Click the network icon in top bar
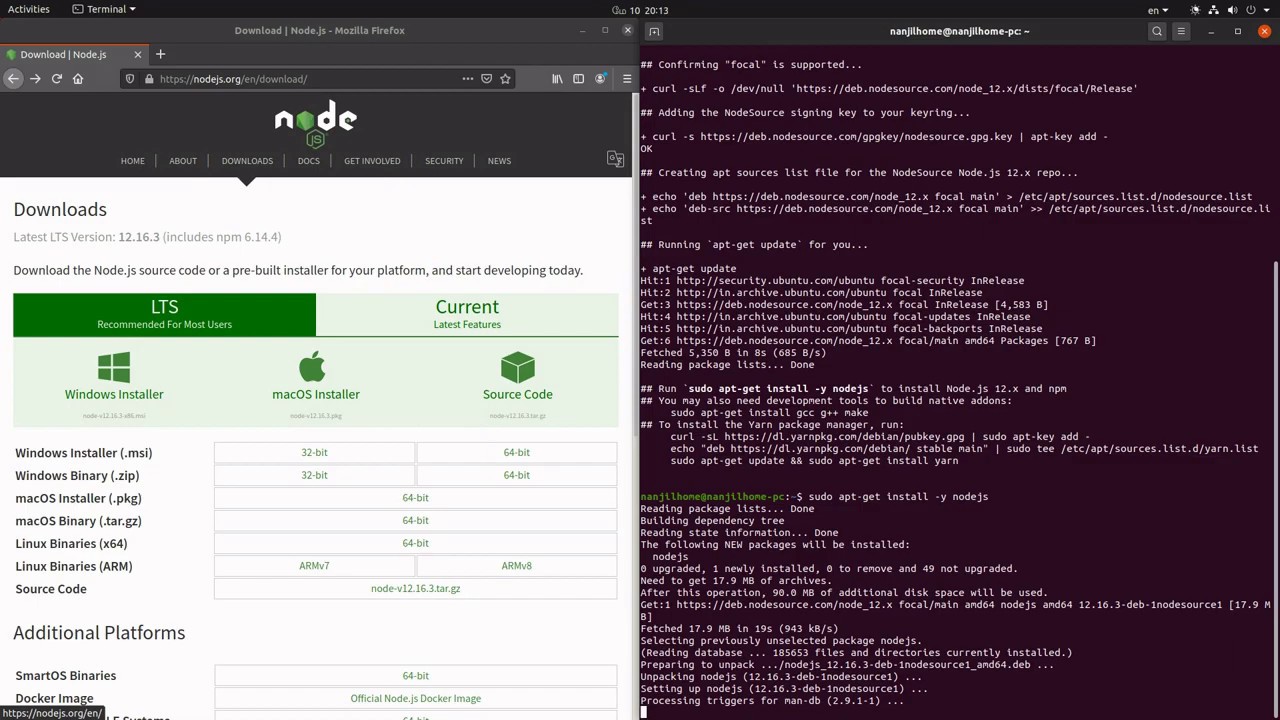This screenshot has height=720, width=1280. click(x=1215, y=10)
